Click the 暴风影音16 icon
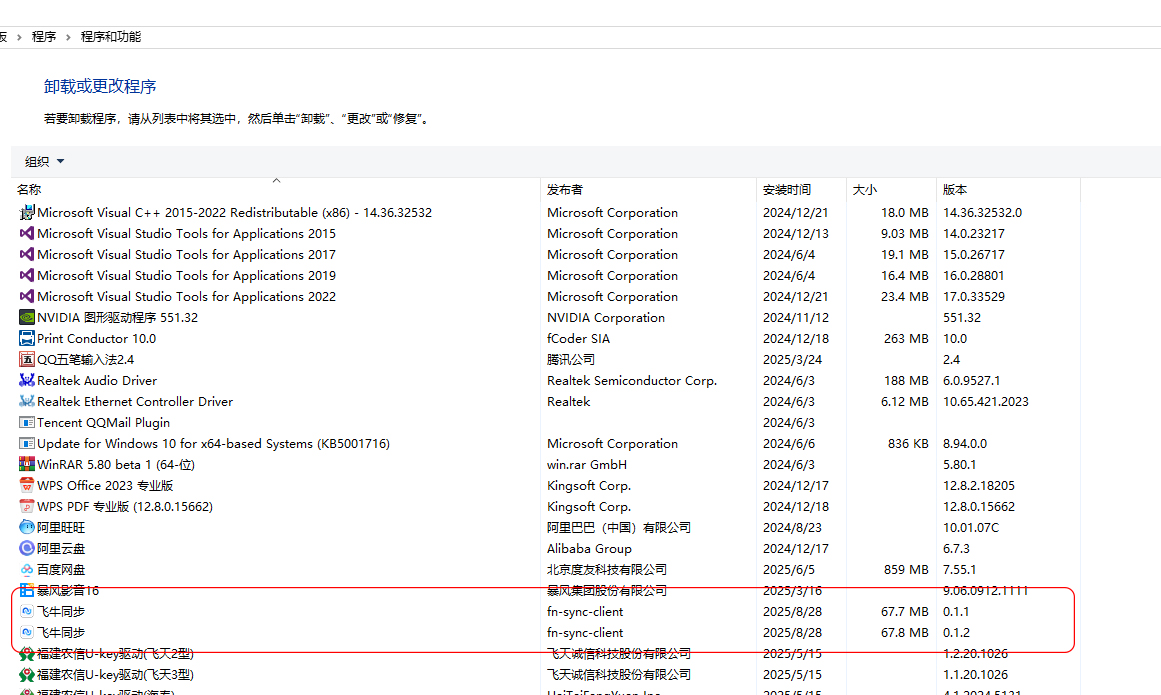Image resolution: width=1161 pixels, height=695 pixels. click(27, 591)
